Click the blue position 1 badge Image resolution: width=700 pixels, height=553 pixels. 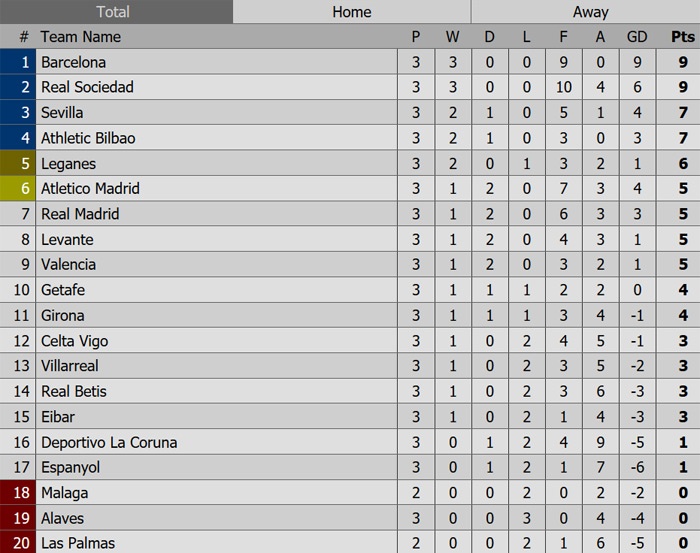point(18,62)
